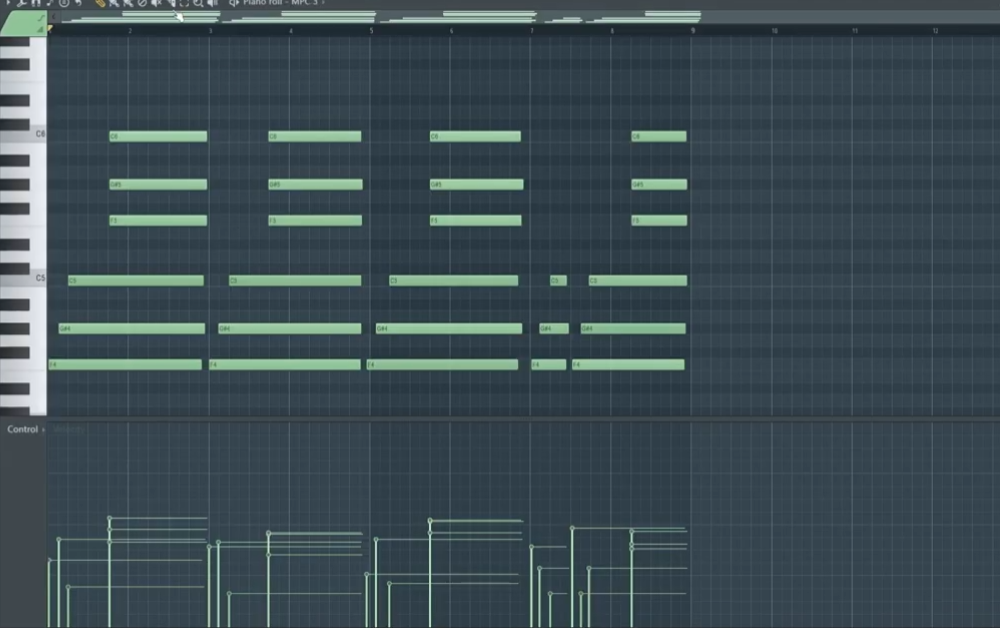This screenshot has width=1000, height=628.
Task: Click the Playback speaker tool icon
Action: (212, 3)
